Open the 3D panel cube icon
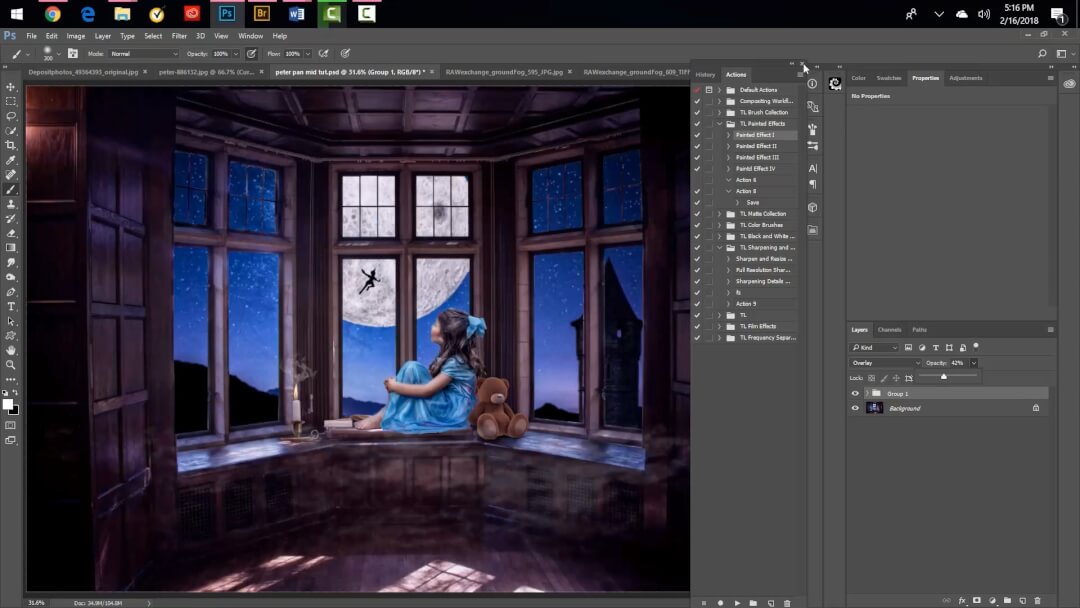The width and height of the screenshot is (1080, 608). 813,207
